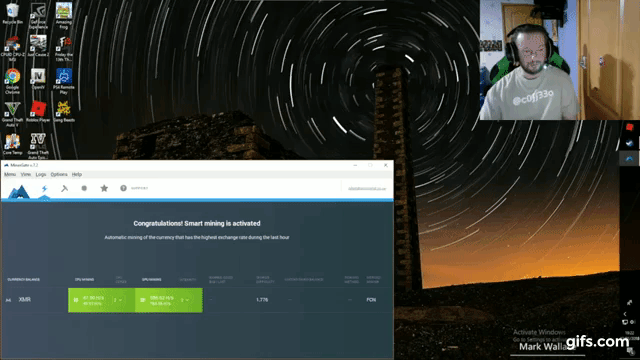Open the round coin icon tab in MinerGate

84,189
